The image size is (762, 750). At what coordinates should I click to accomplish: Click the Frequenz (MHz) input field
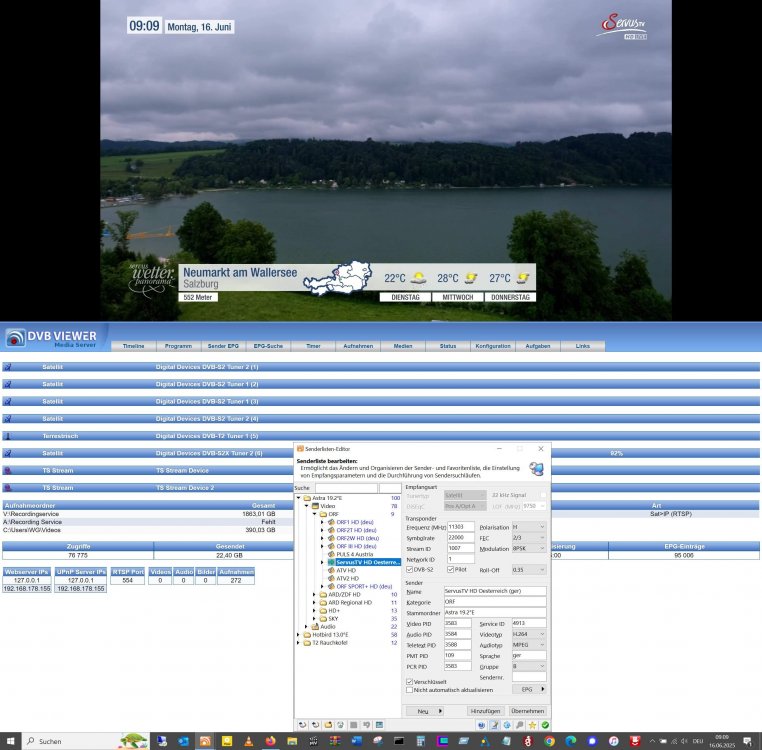[x=460, y=526]
